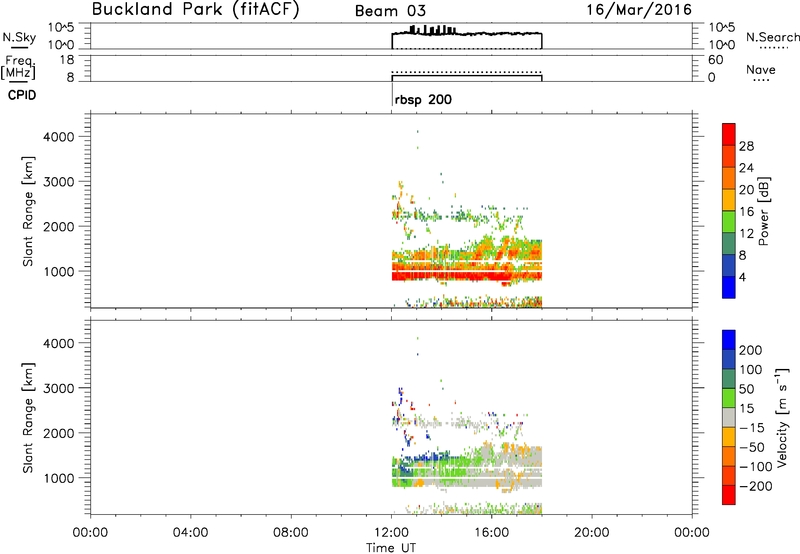Click the red top segment of Power colorbar
This screenshot has height=554, width=800.
pos(729,134)
